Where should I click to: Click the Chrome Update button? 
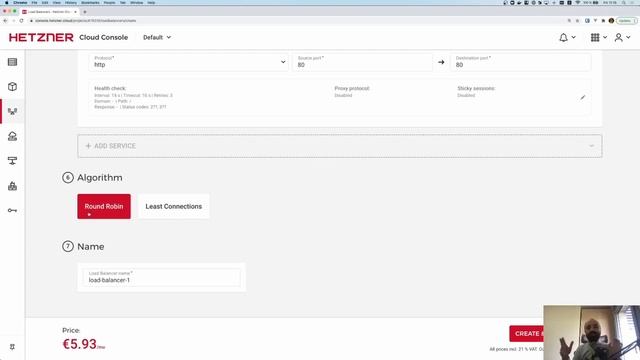point(626,20)
